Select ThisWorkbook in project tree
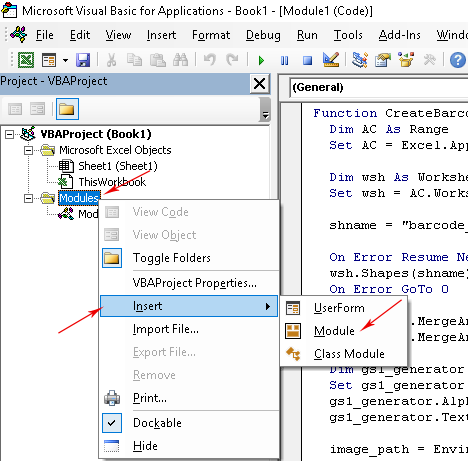Image resolution: width=468 pixels, height=461 pixels. 112,182
